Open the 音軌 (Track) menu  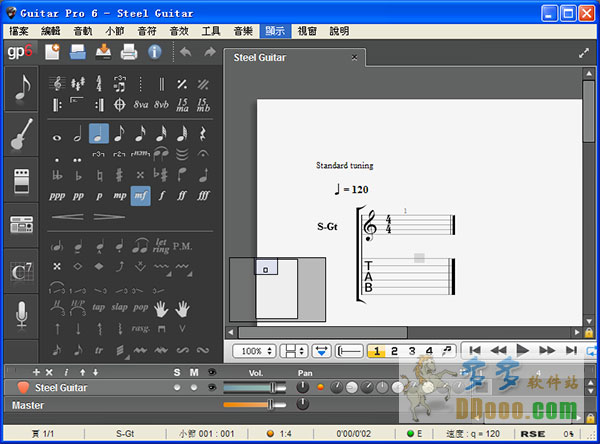pyautogui.click(x=83, y=31)
